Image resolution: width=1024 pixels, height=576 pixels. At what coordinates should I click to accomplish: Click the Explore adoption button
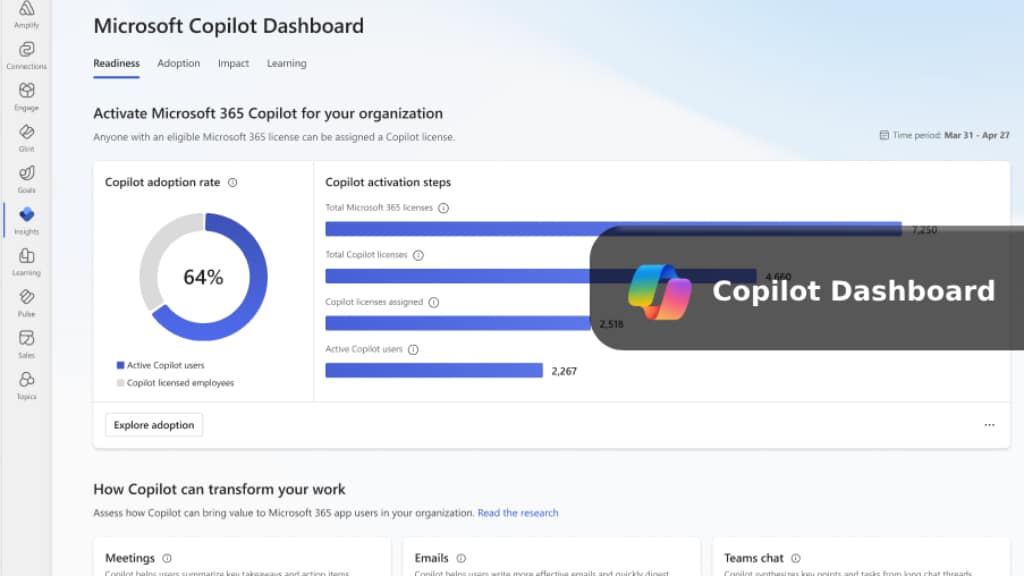154,425
